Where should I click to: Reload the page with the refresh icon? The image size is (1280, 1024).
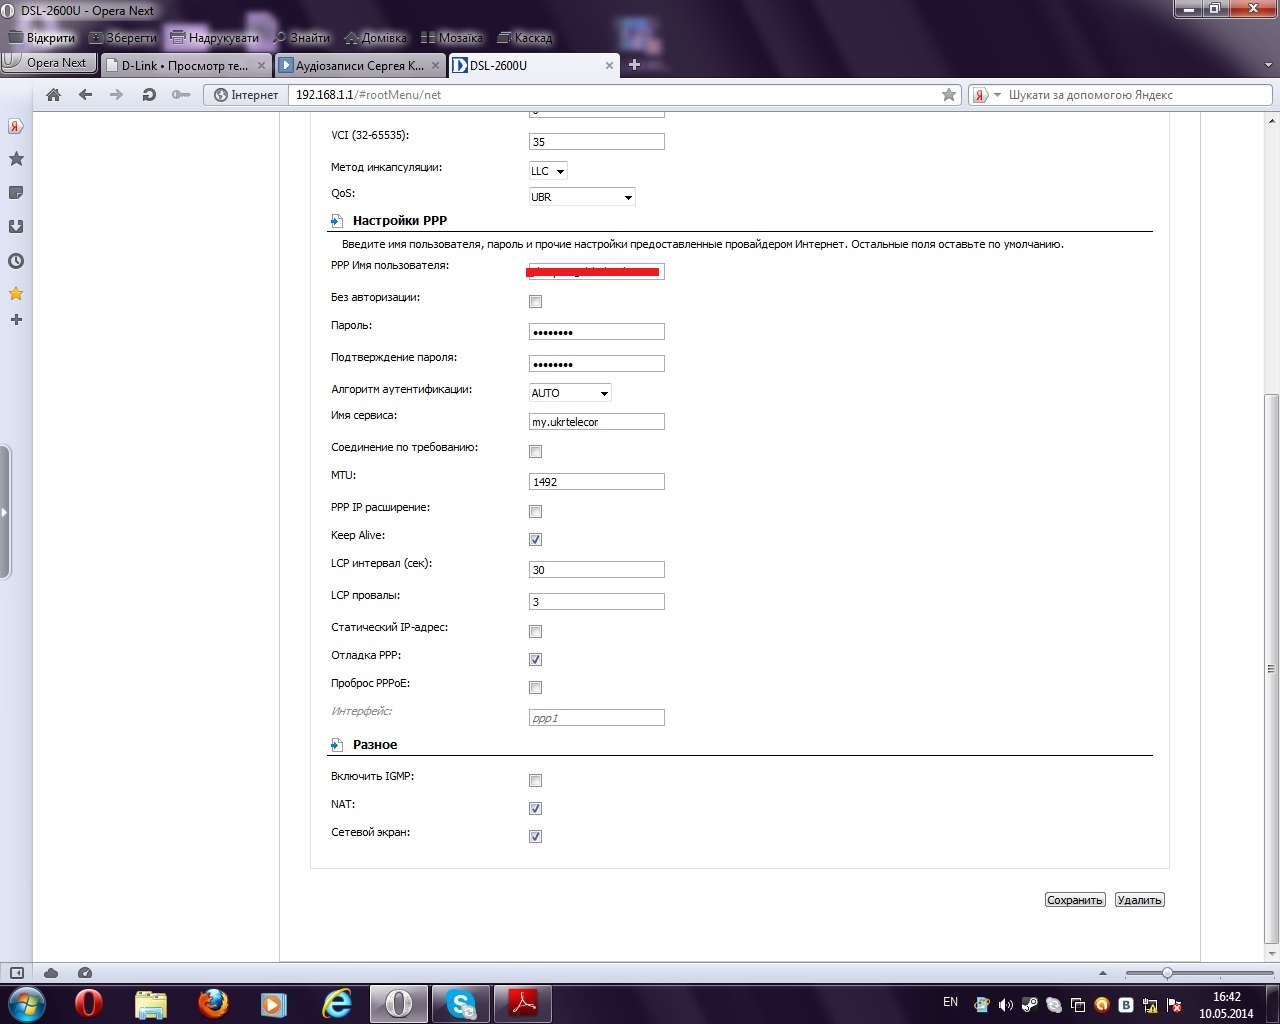coord(149,95)
